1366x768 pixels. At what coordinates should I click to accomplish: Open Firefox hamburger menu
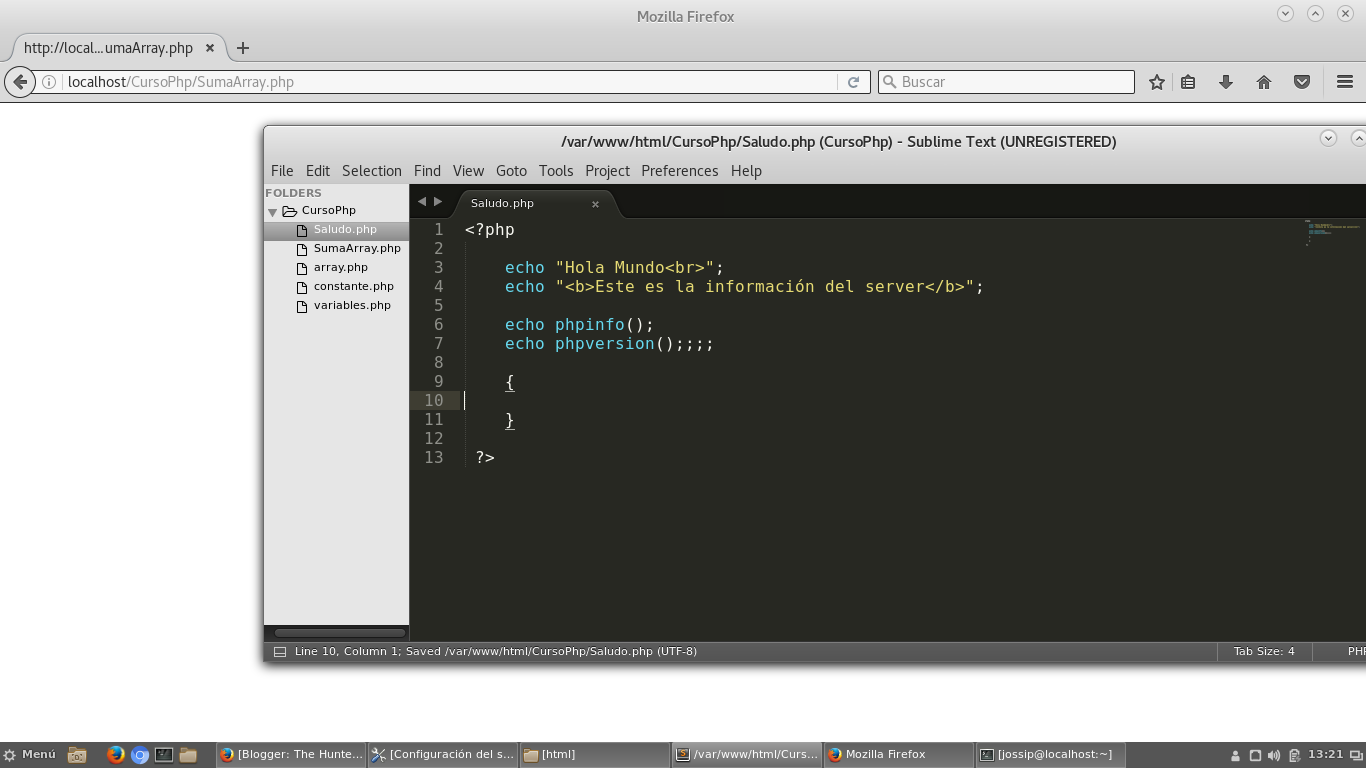coord(1345,82)
